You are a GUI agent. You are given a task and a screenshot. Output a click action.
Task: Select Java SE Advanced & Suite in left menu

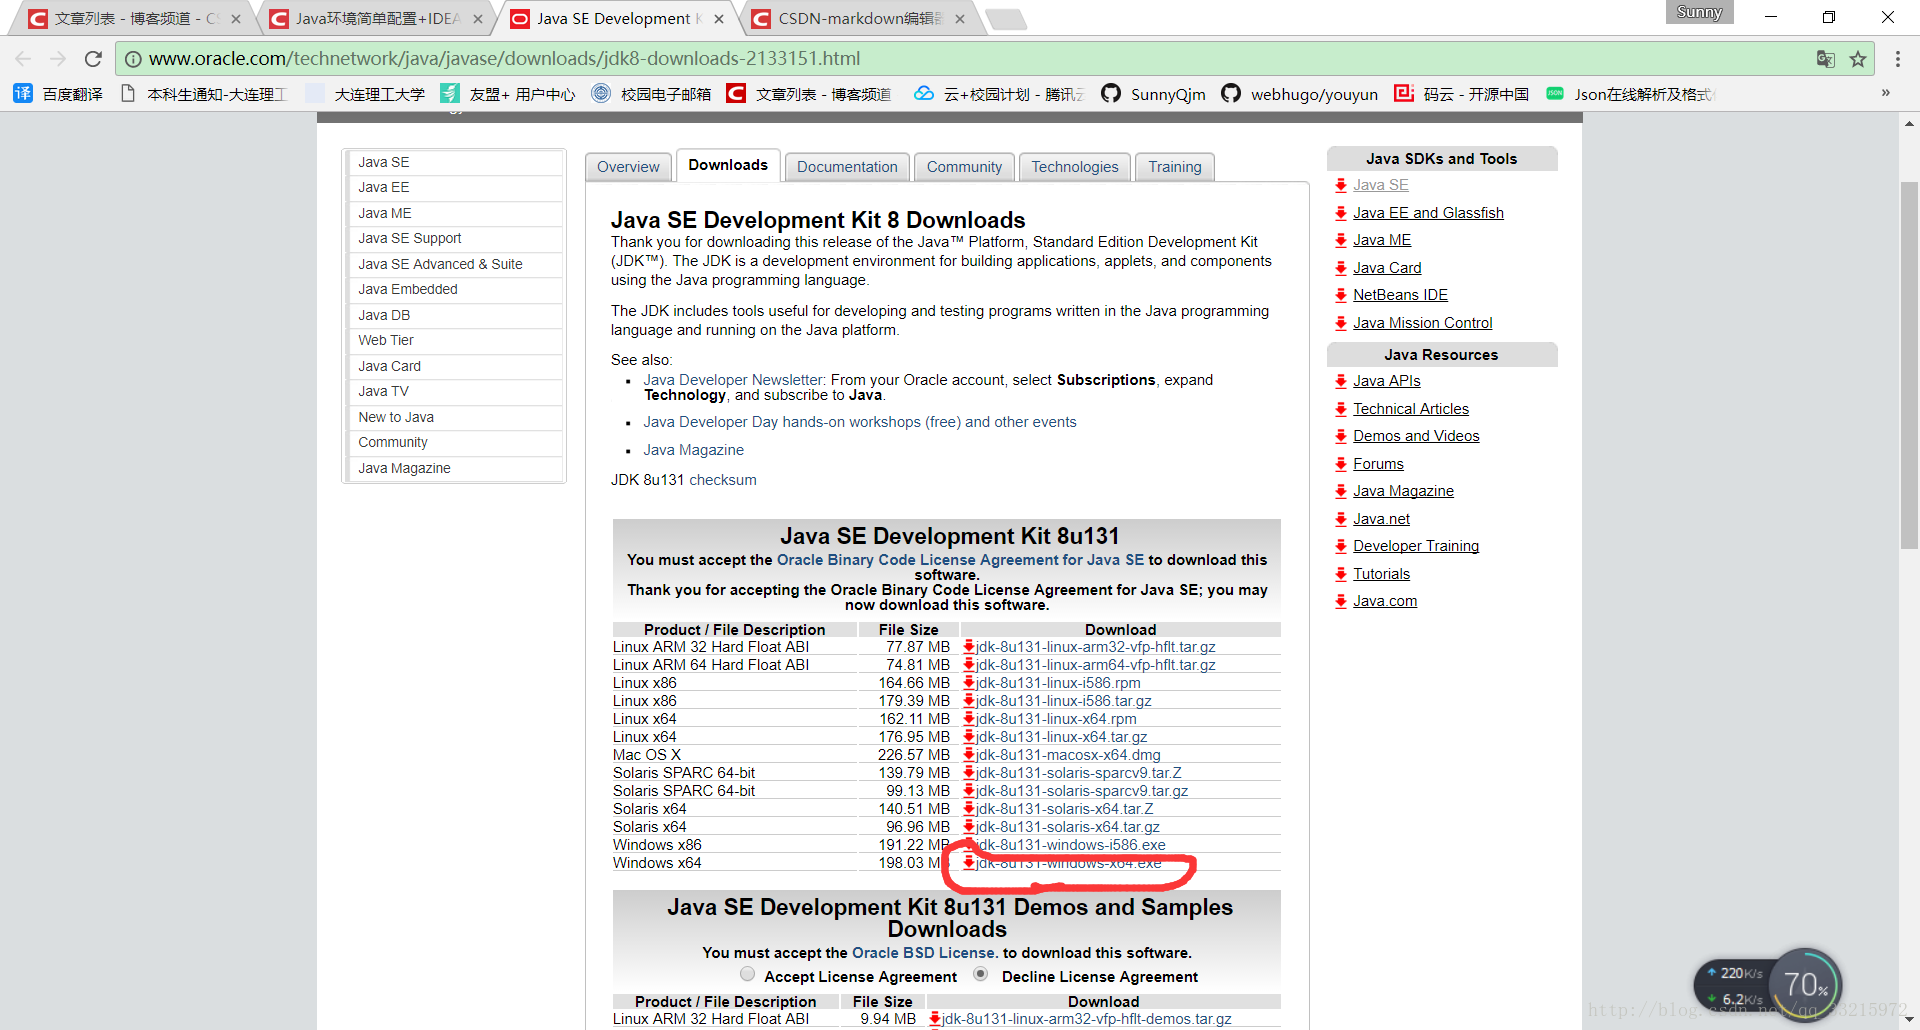click(x=455, y=264)
